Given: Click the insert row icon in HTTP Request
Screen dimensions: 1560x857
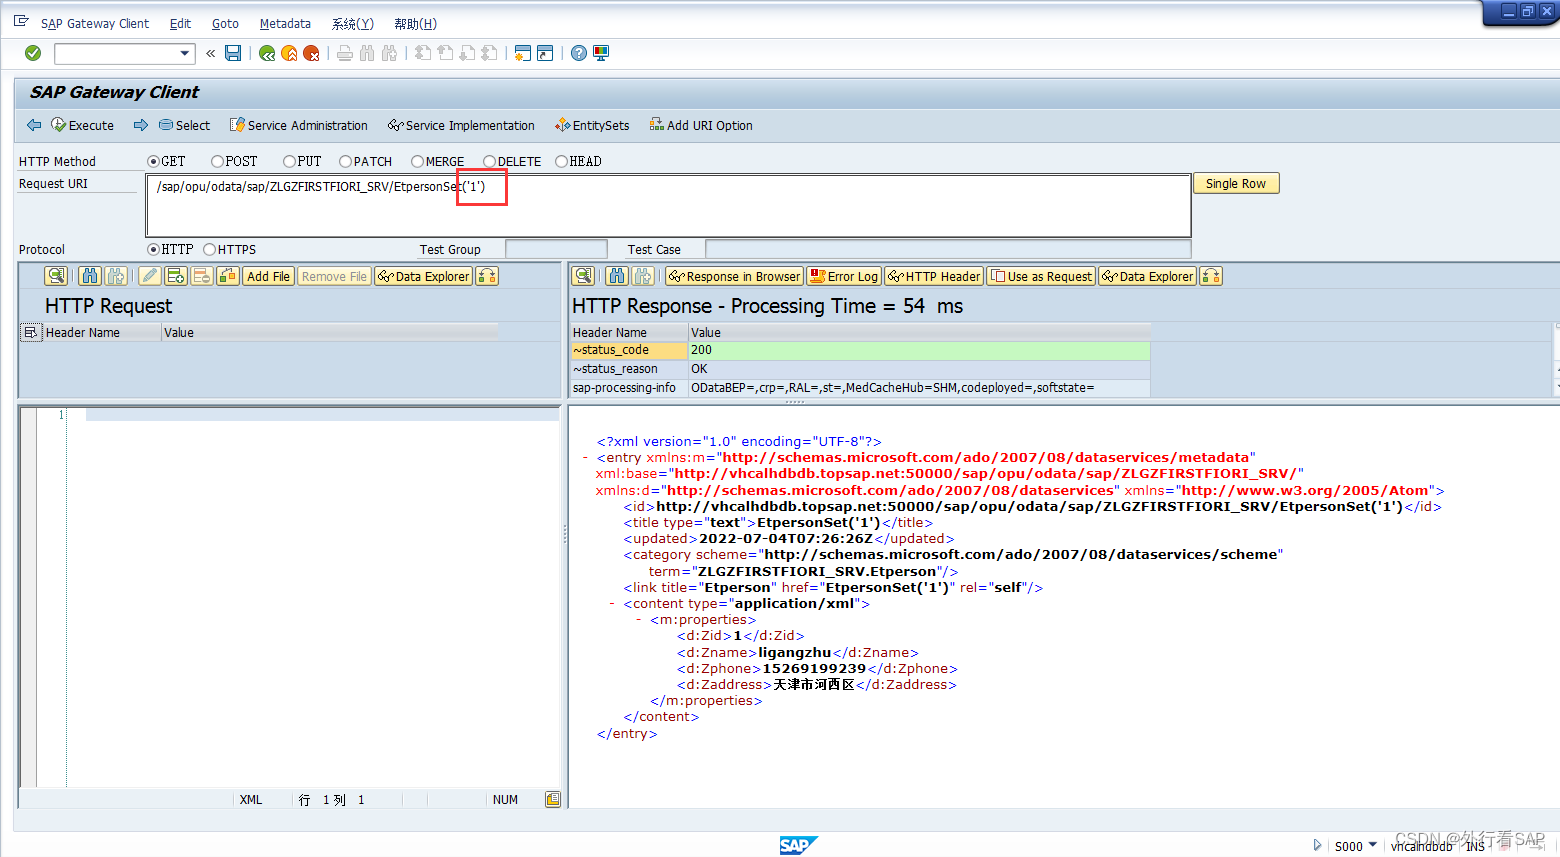Looking at the screenshot, I should tap(176, 276).
